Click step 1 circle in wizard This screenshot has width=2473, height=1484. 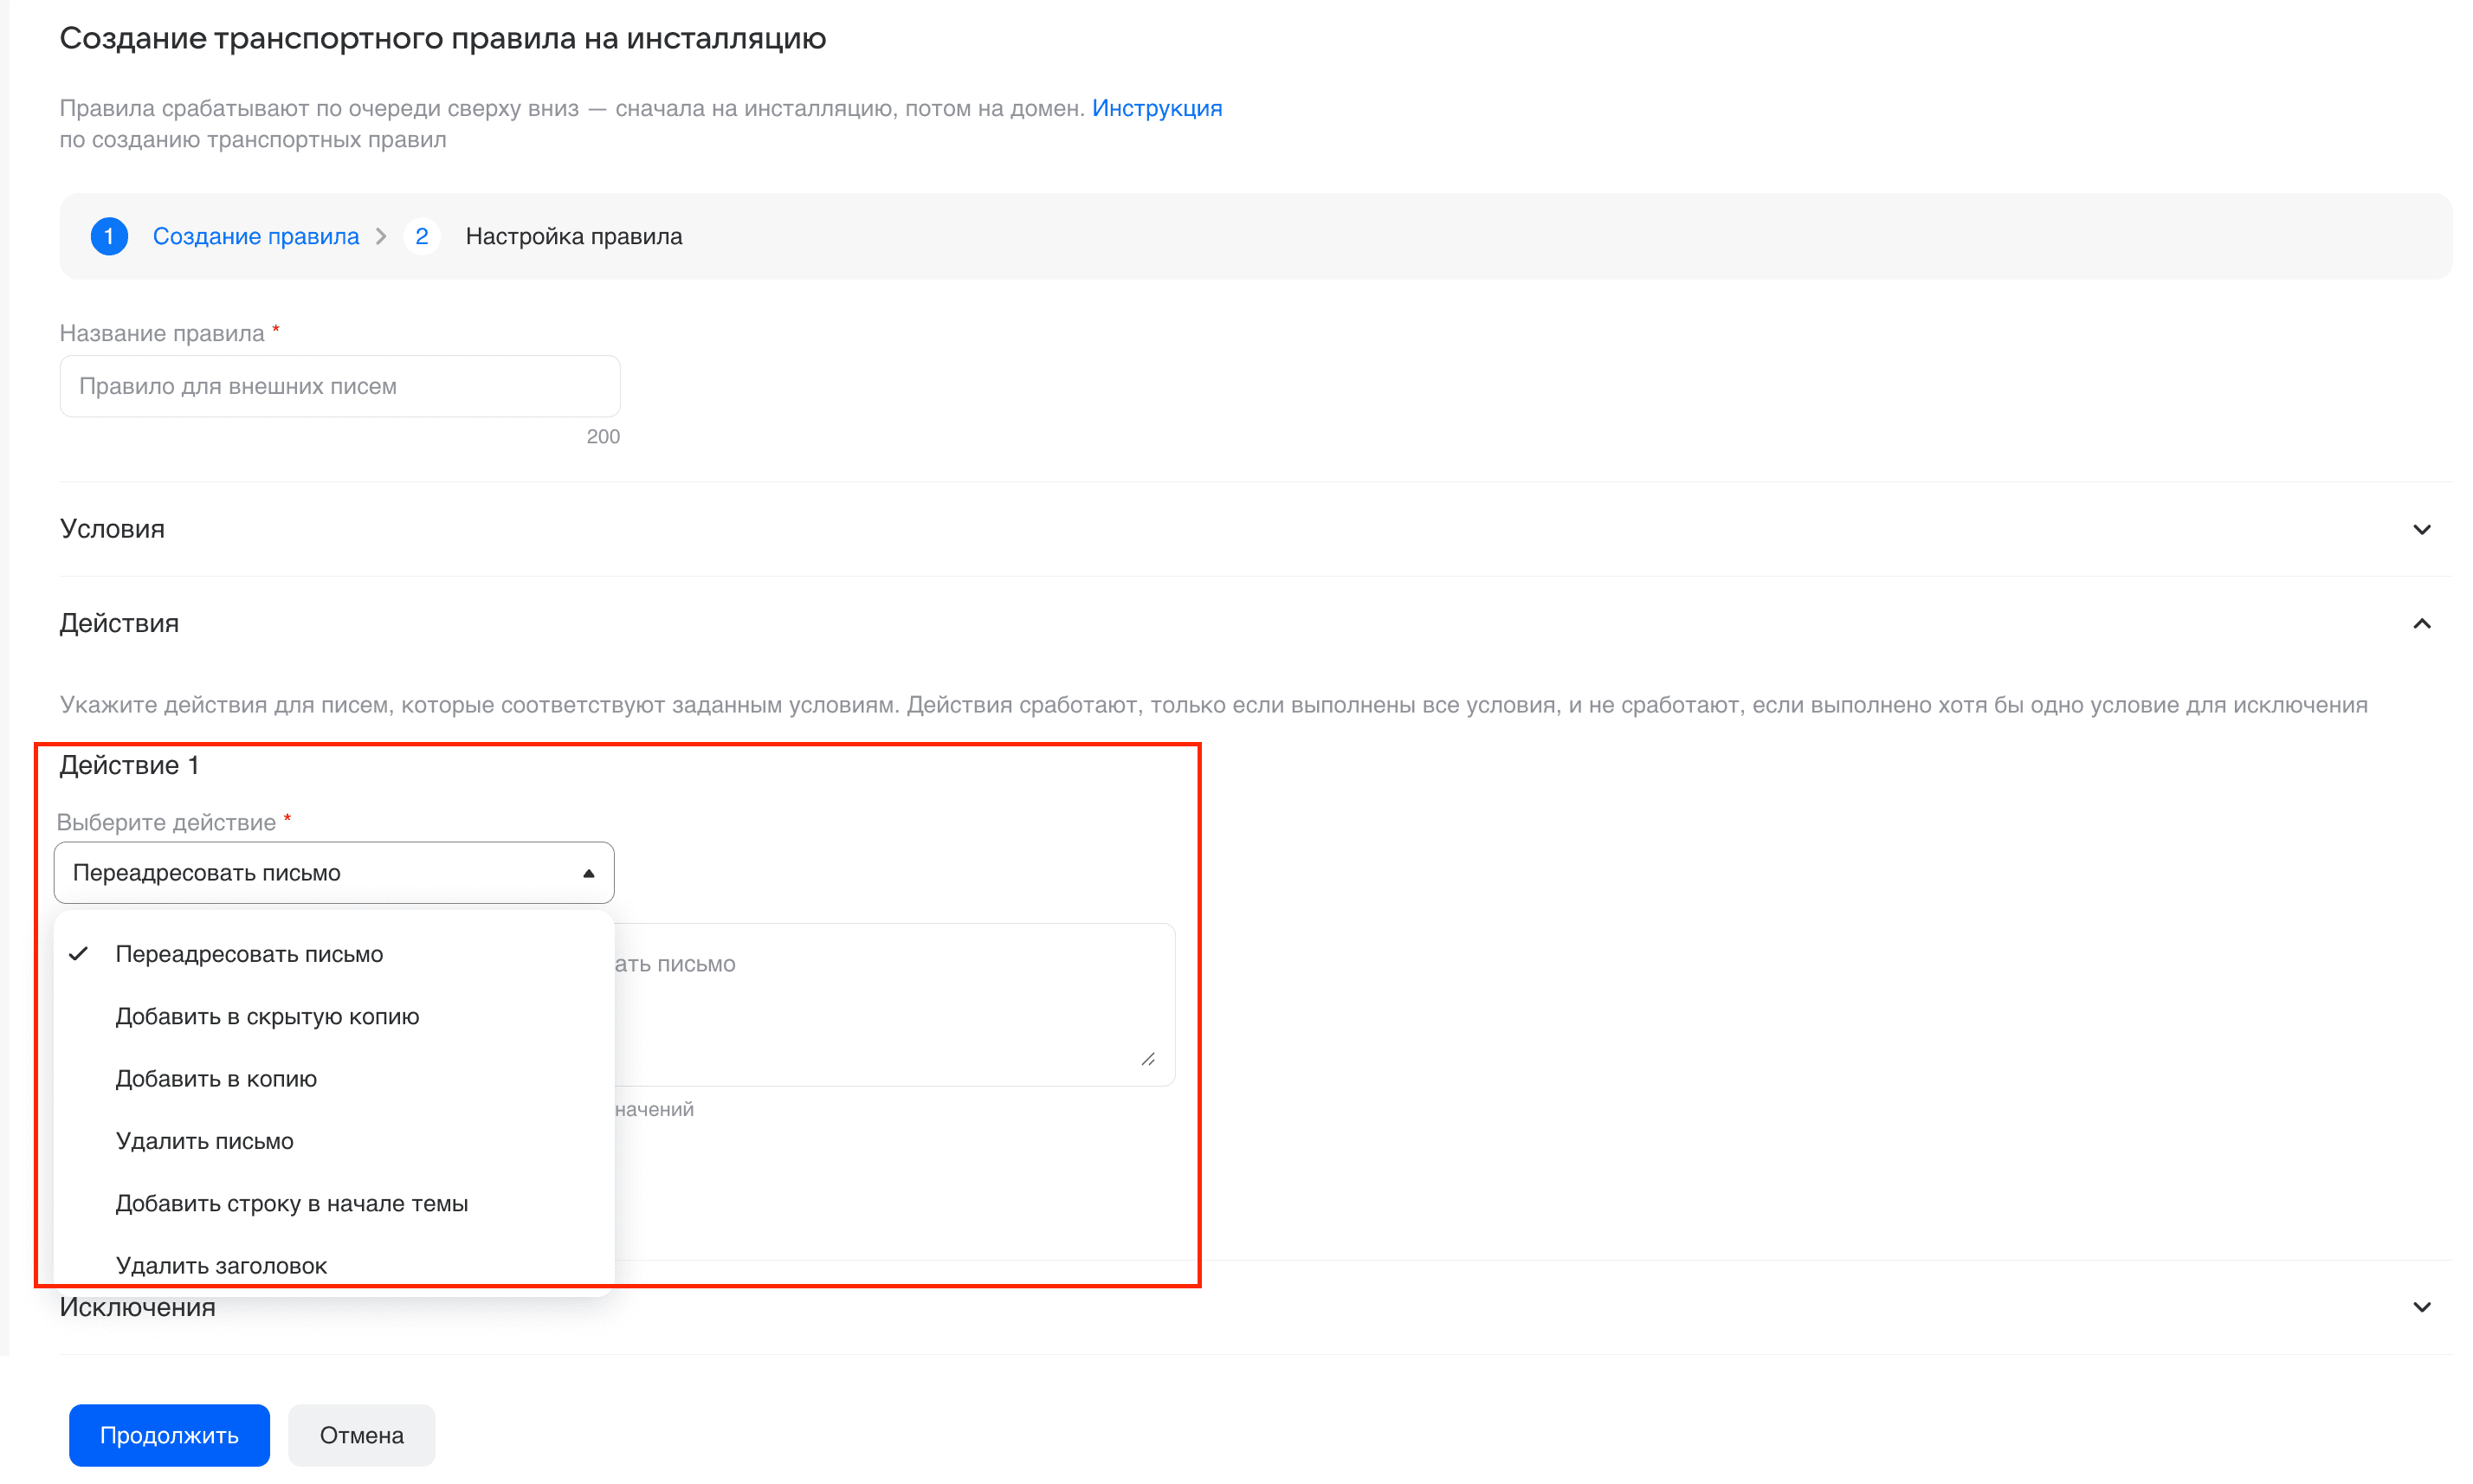click(x=109, y=236)
